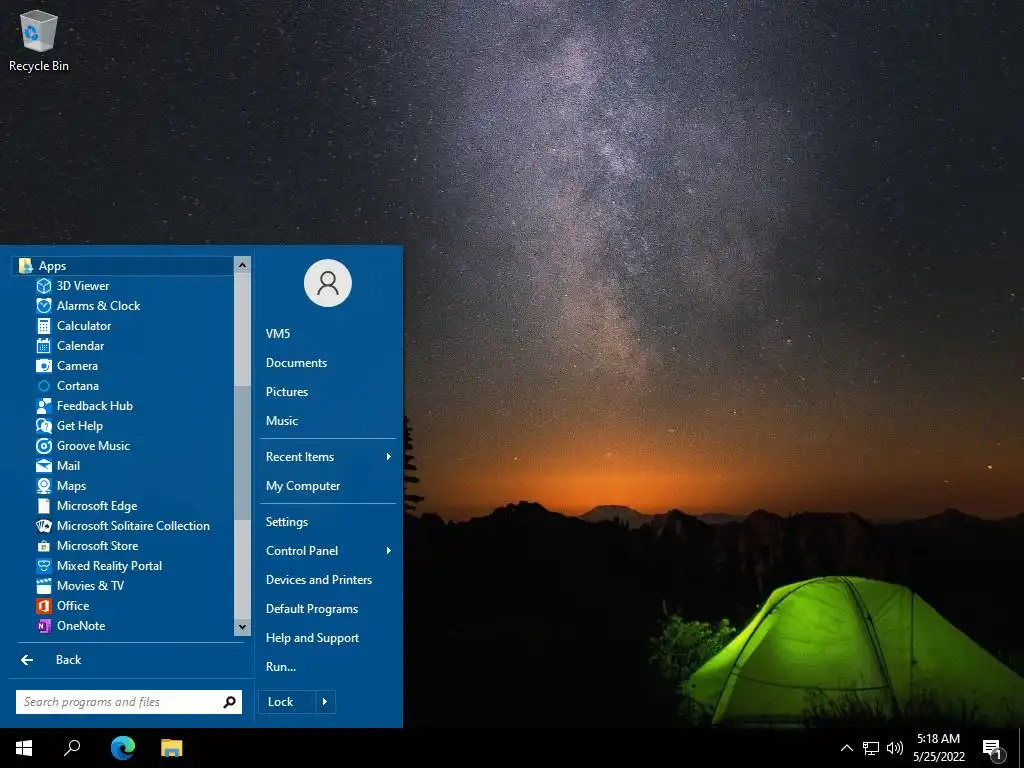Viewport: 1024px width, 768px height.
Task: Open Devices and Printers
Action: pyautogui.click(x=319, y=580)
